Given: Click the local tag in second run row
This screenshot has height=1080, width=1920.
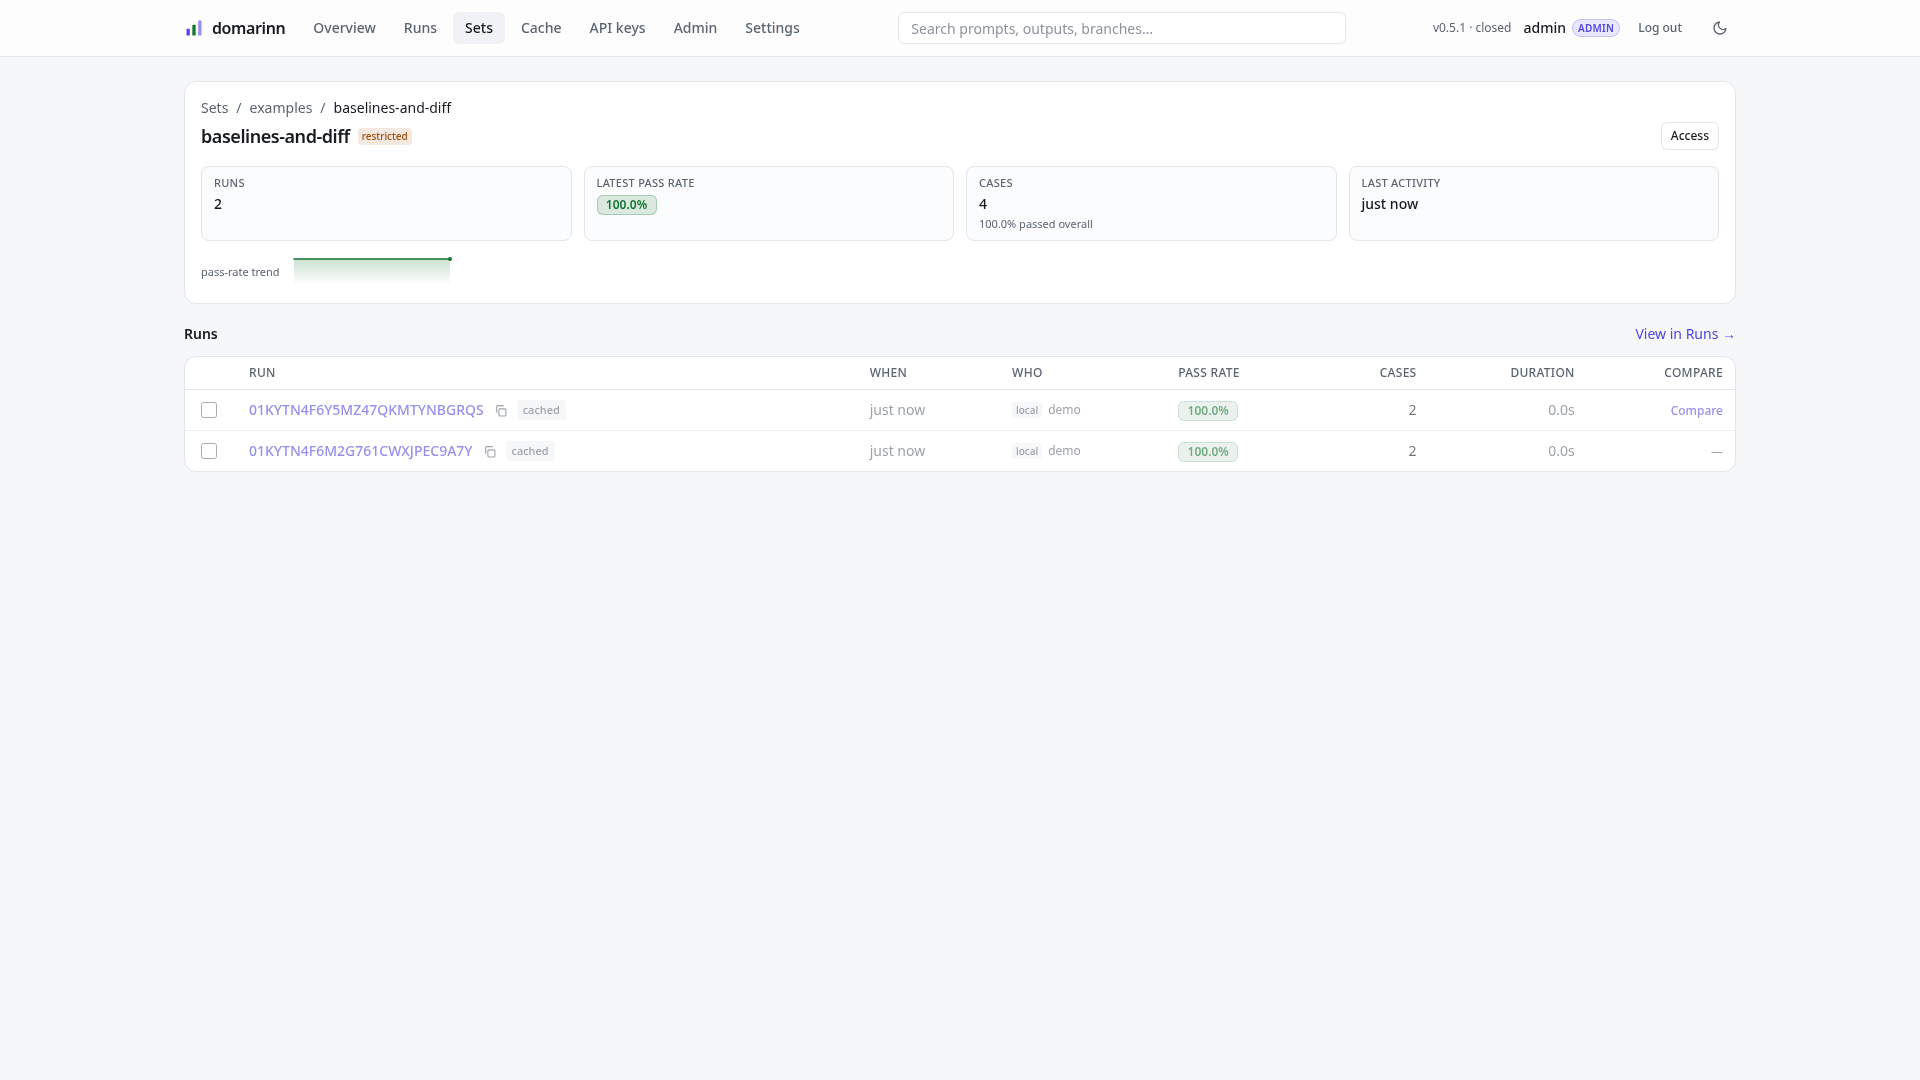Looking at the screenshot, I should (1027, 451).
